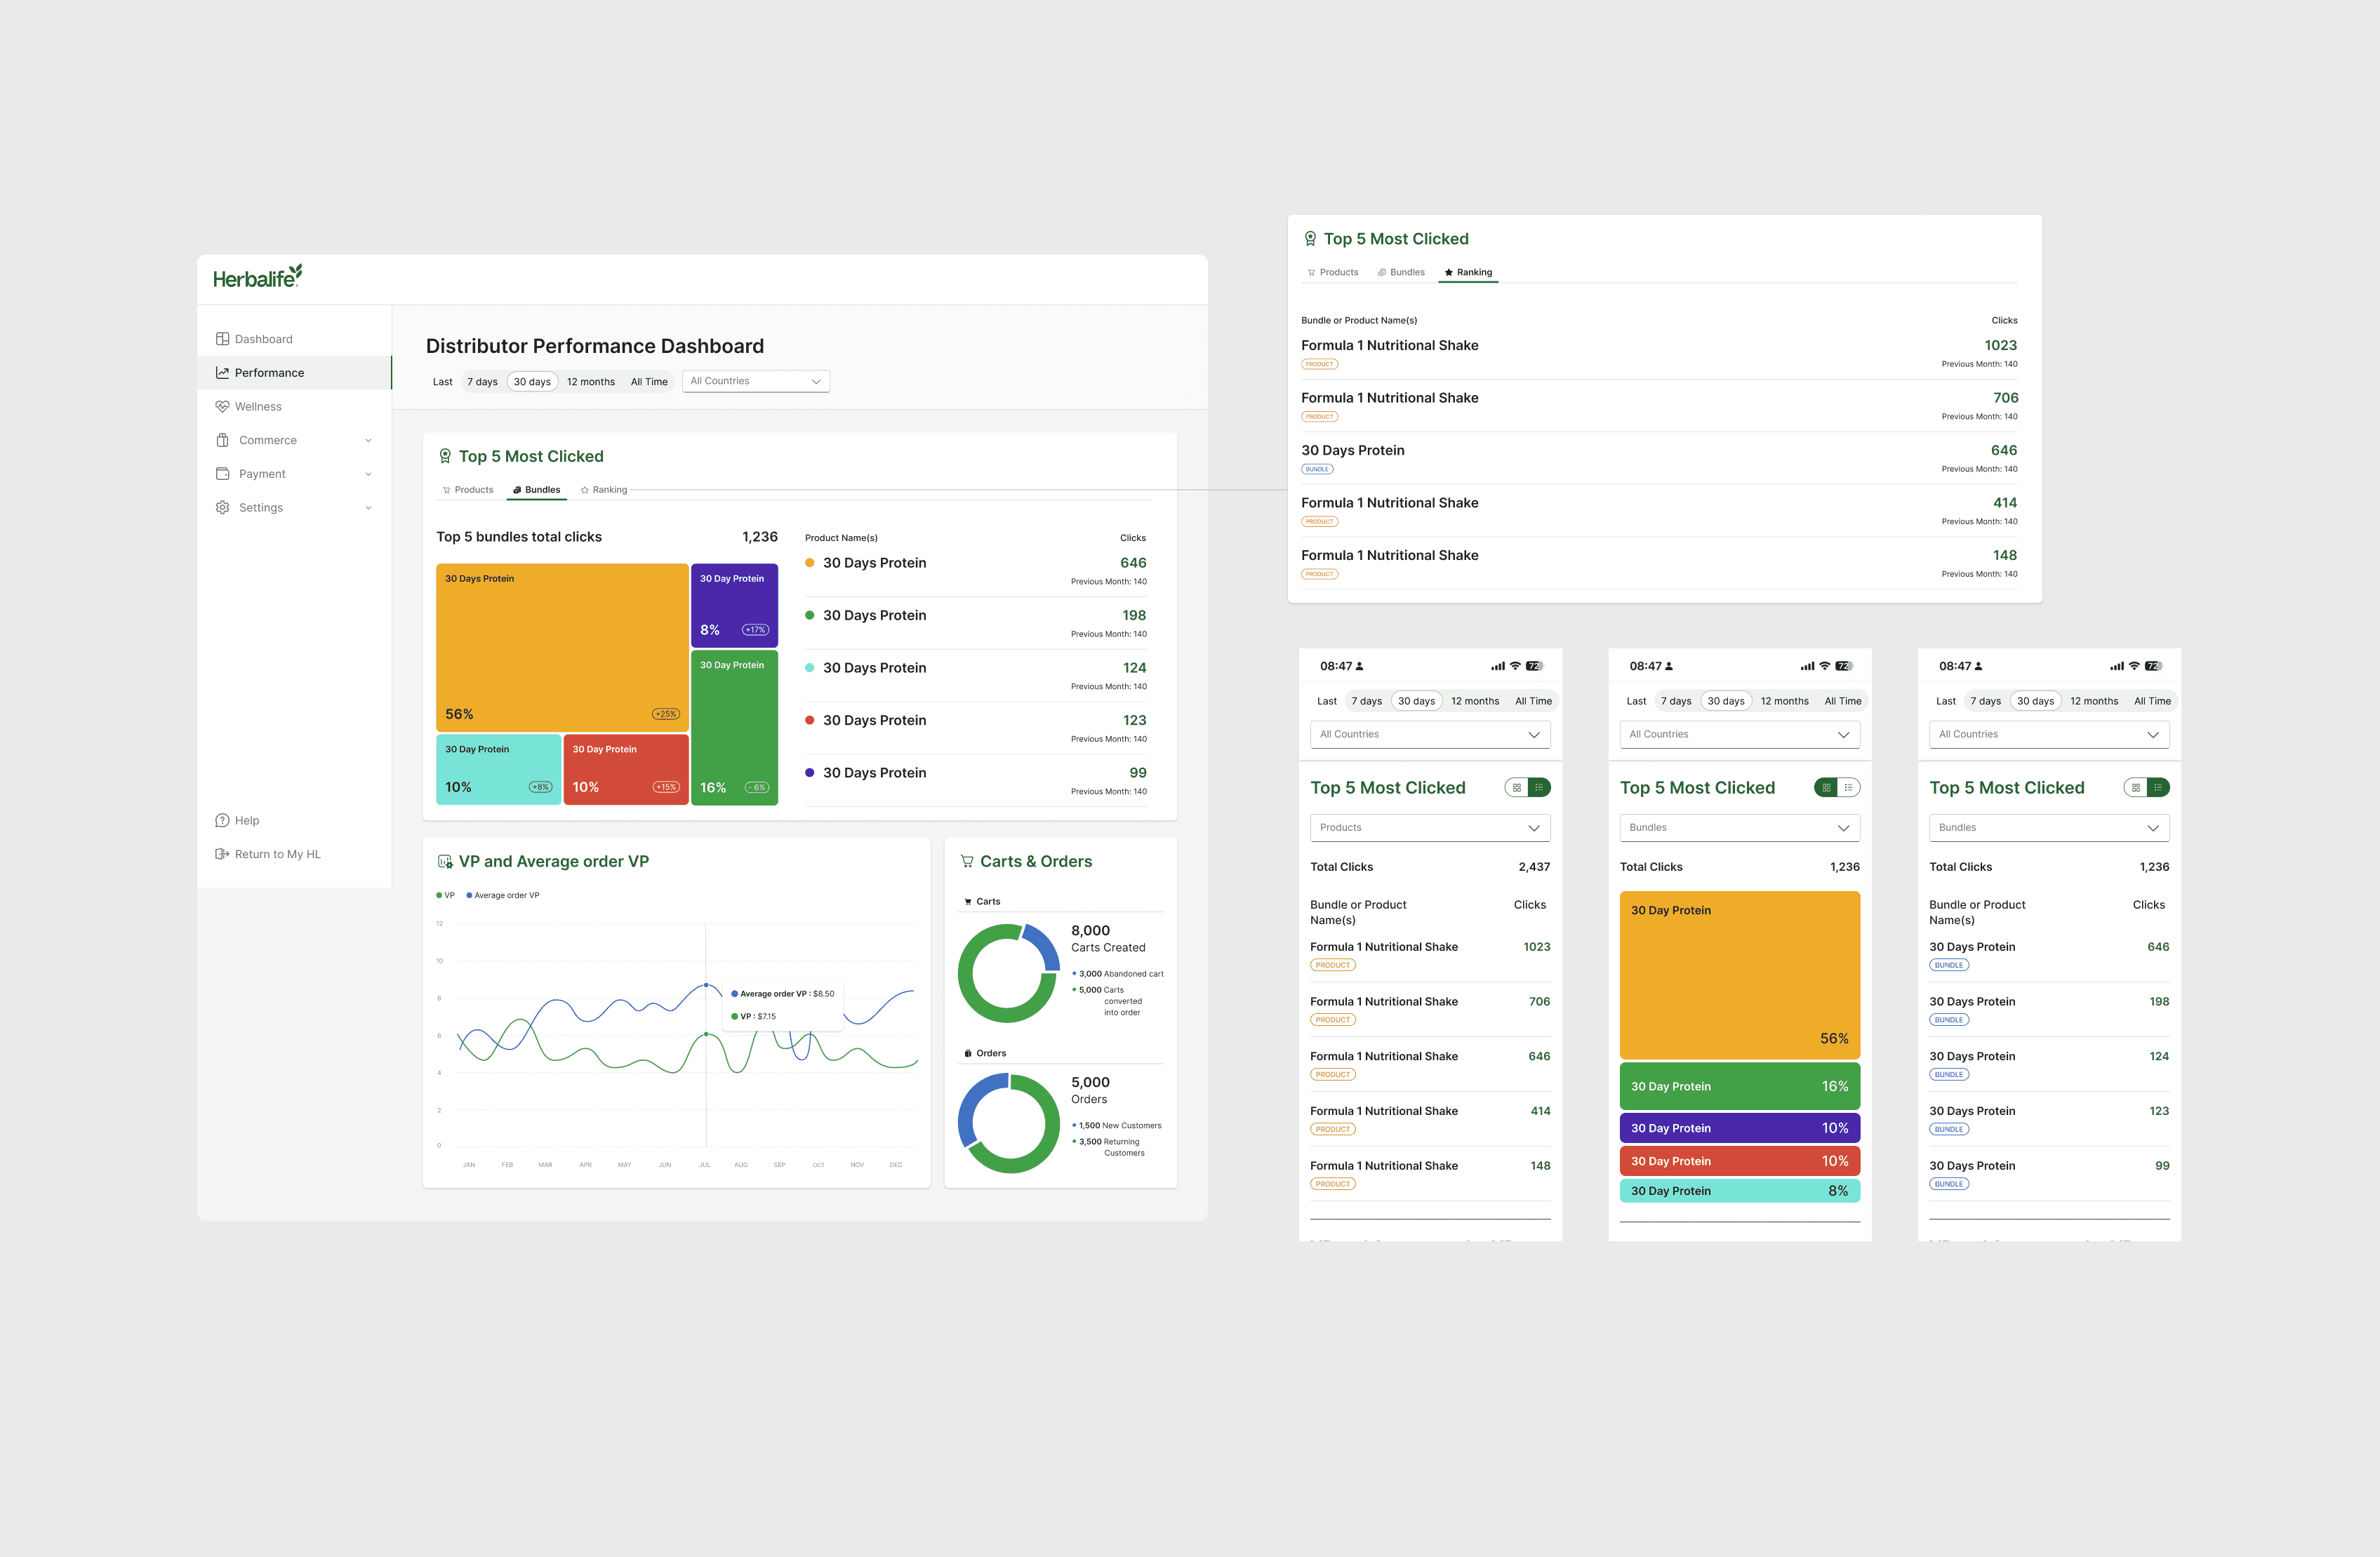The height and width of the screenshot is (1557, 2380).
Task: Tap 7 days on the Products mobile screen
Action: pos(1367,701)
